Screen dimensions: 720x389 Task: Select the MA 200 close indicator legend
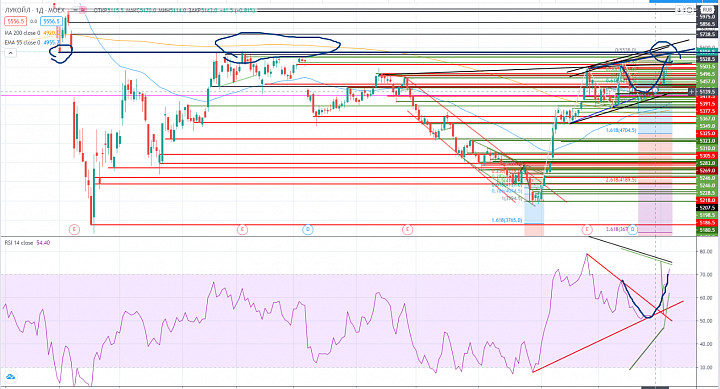coord(22,33)
